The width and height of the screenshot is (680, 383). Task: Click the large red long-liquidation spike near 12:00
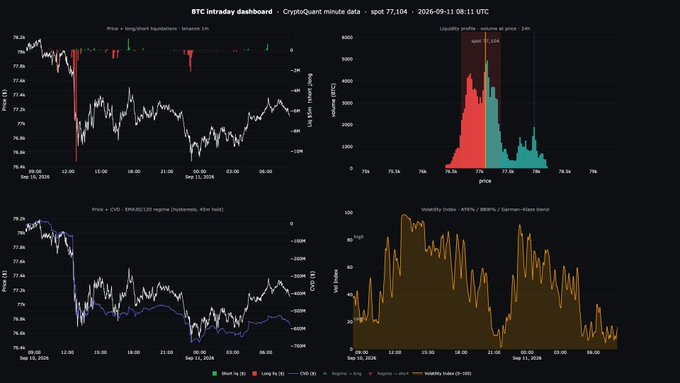tap(75, 105)
